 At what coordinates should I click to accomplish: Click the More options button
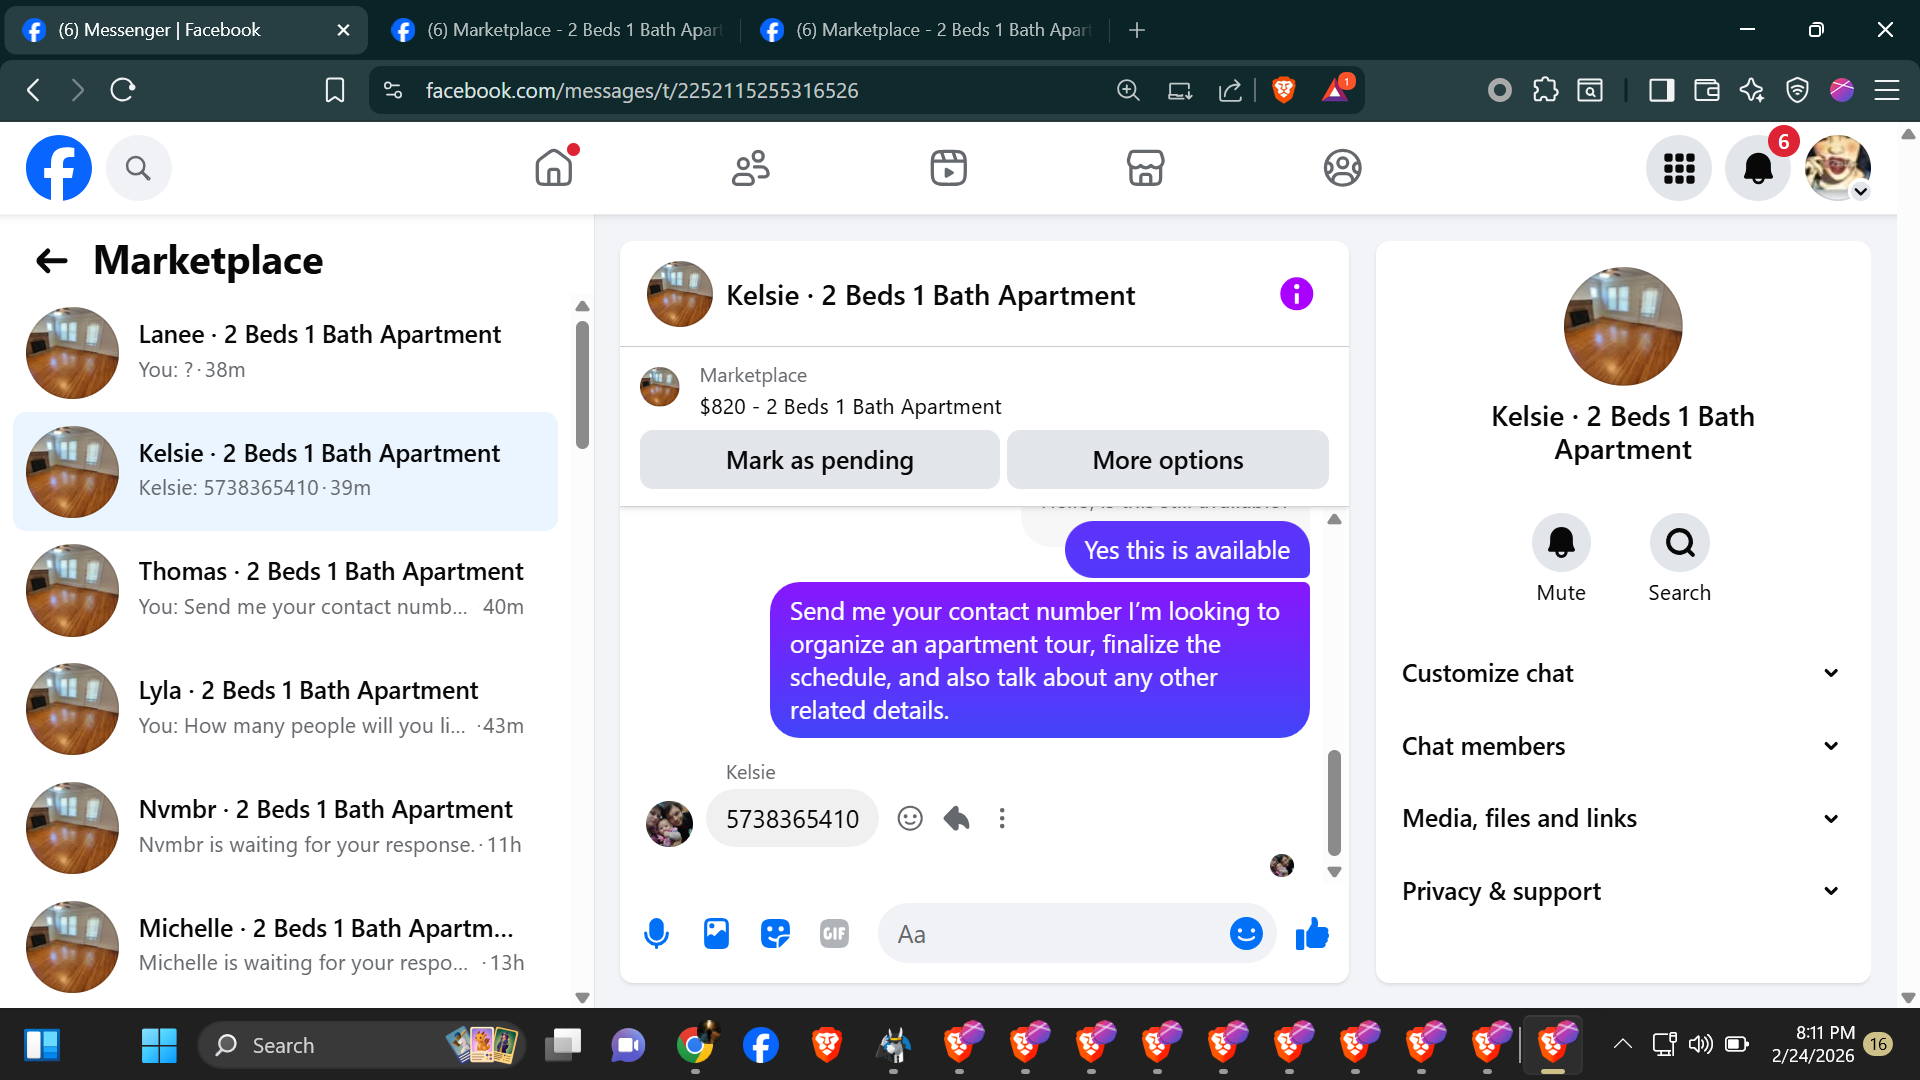tap(1167, 460)
